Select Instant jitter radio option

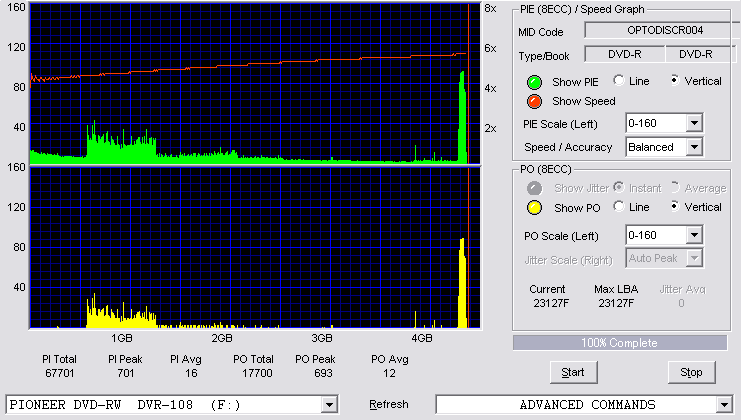click(618, 187)
